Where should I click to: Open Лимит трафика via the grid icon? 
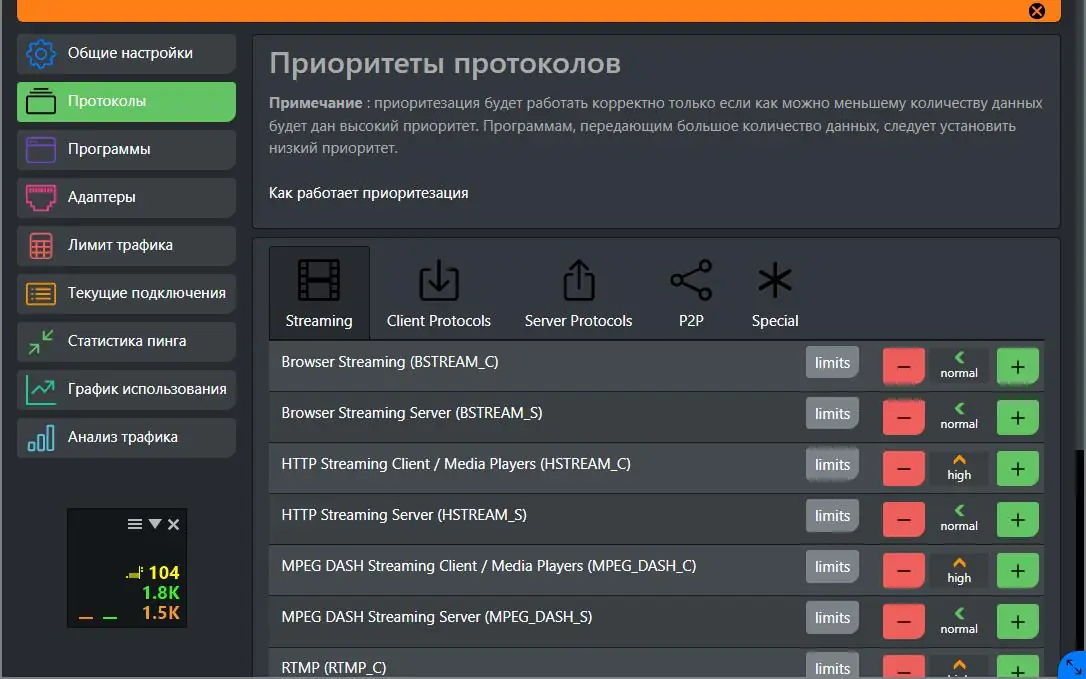coord(40,245)
